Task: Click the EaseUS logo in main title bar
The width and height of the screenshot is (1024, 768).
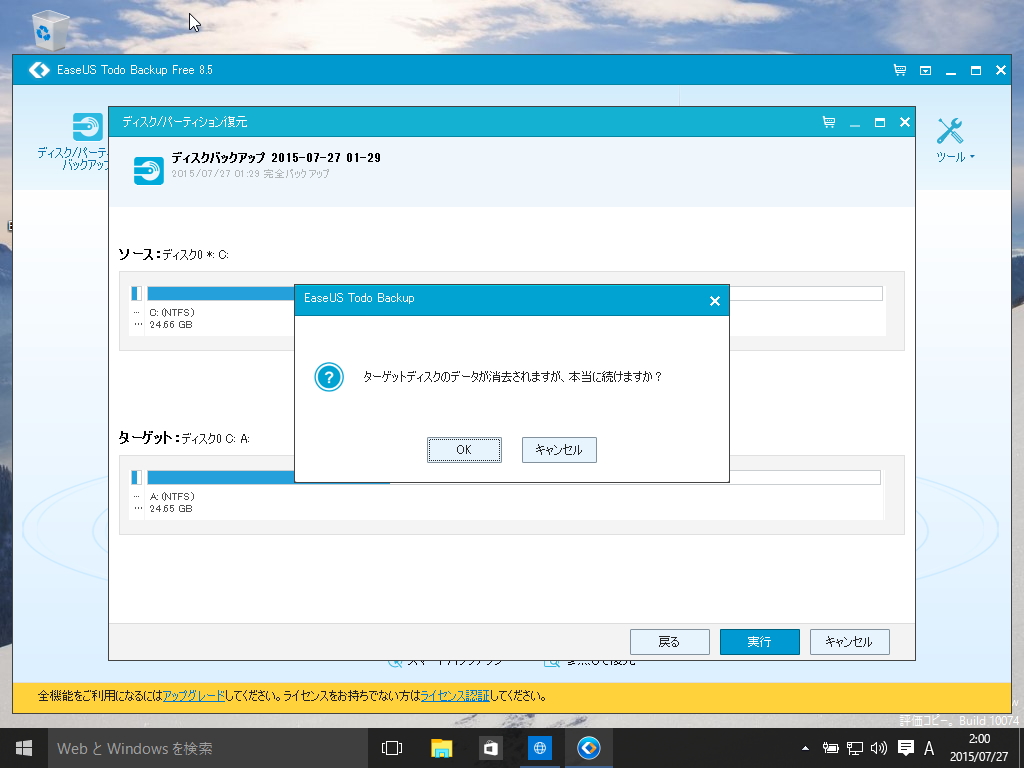Action: [39, 70]
